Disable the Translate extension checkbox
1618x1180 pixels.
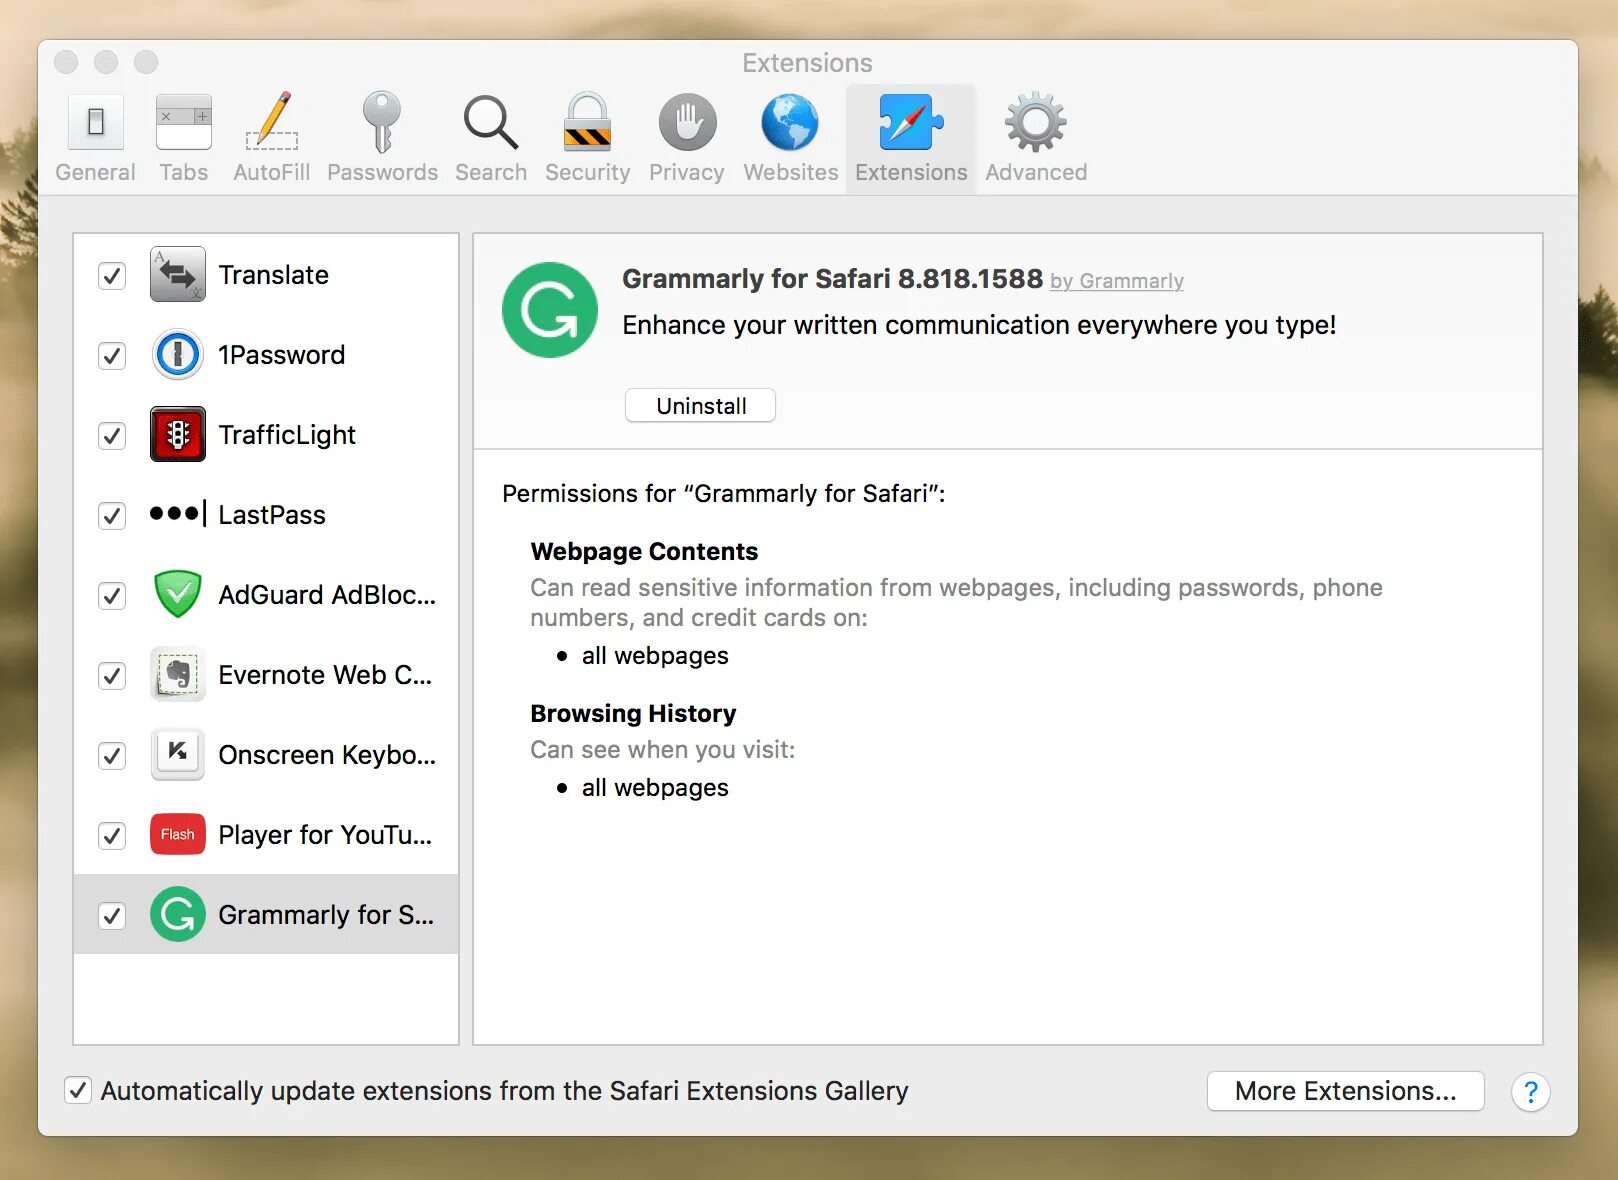[x=112, y=276]
